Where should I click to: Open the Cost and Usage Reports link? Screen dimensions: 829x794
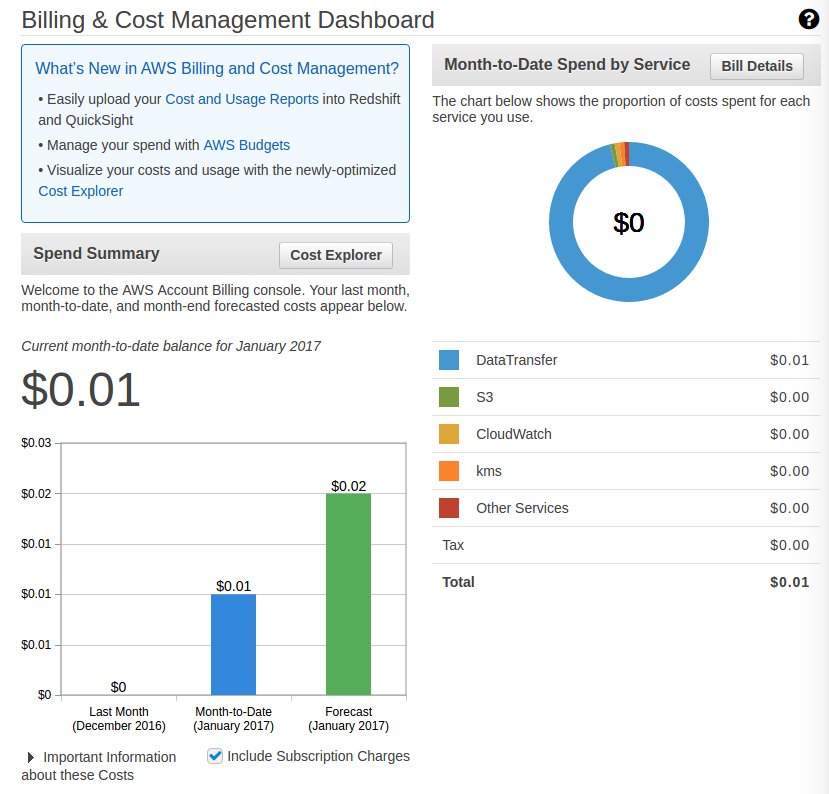242,99
